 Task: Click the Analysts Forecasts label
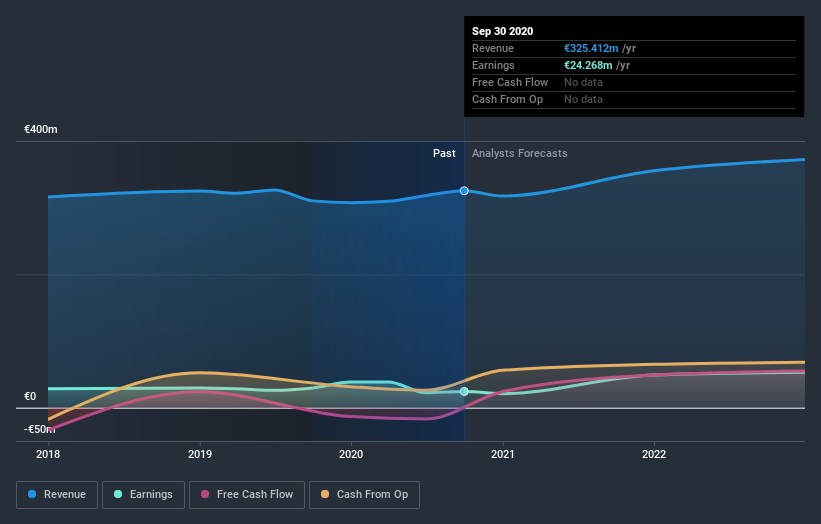[519, 153]
